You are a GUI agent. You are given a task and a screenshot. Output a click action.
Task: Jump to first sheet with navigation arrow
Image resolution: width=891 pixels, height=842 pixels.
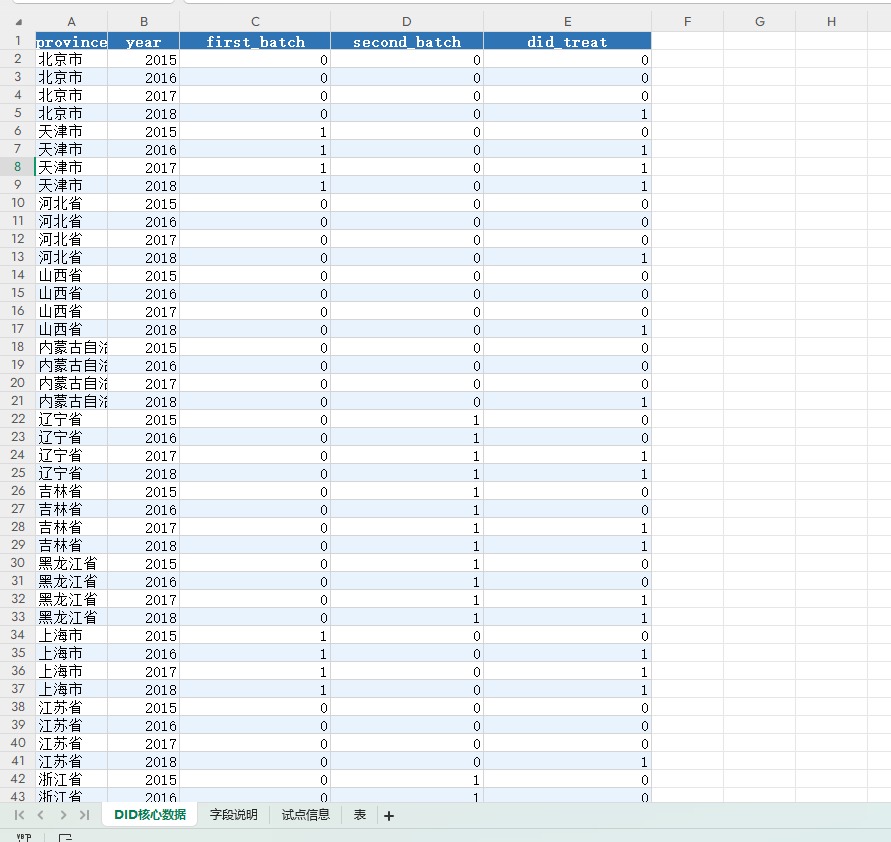tap(19, 815)
